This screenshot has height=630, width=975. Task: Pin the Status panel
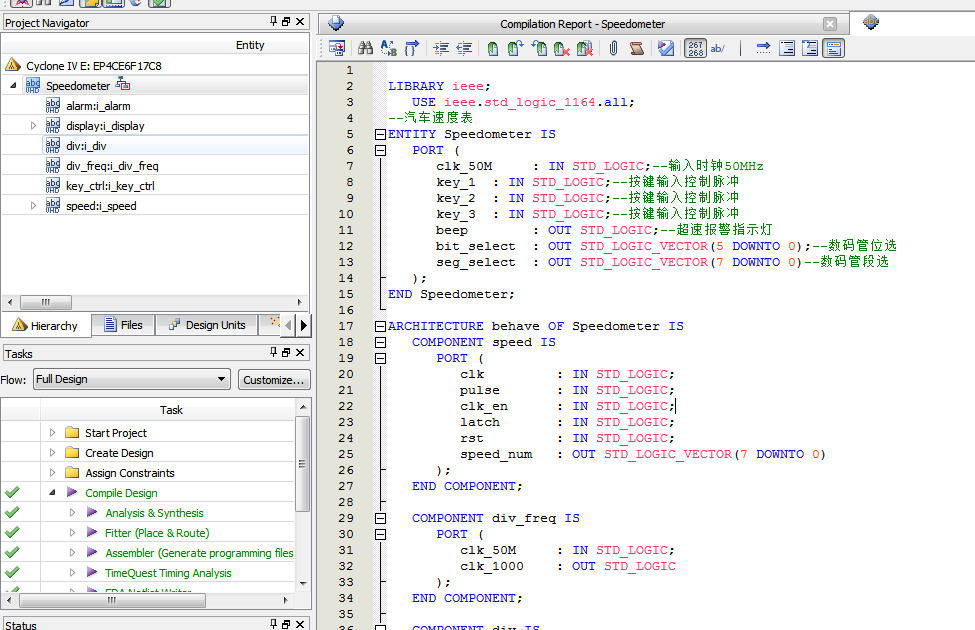[273, 623]
